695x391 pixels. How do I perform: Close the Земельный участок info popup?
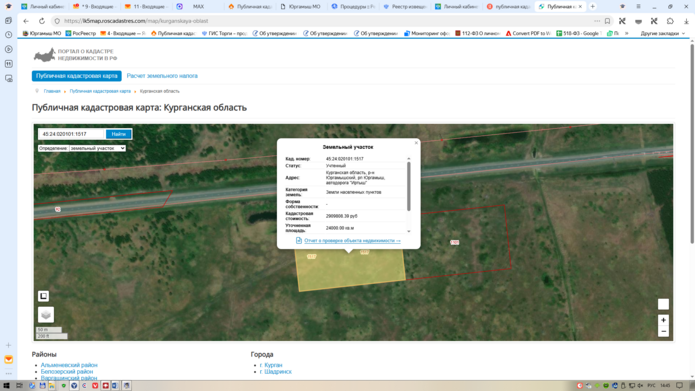coord(416,143)
